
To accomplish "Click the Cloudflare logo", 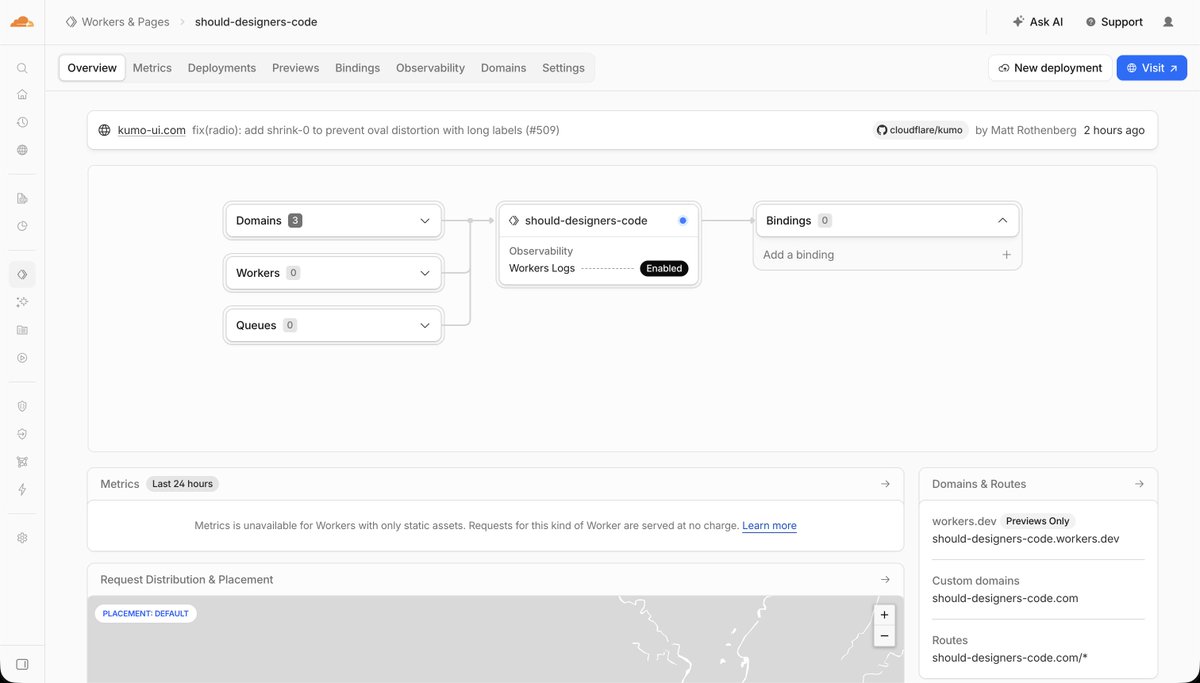I will click(22, 21).
